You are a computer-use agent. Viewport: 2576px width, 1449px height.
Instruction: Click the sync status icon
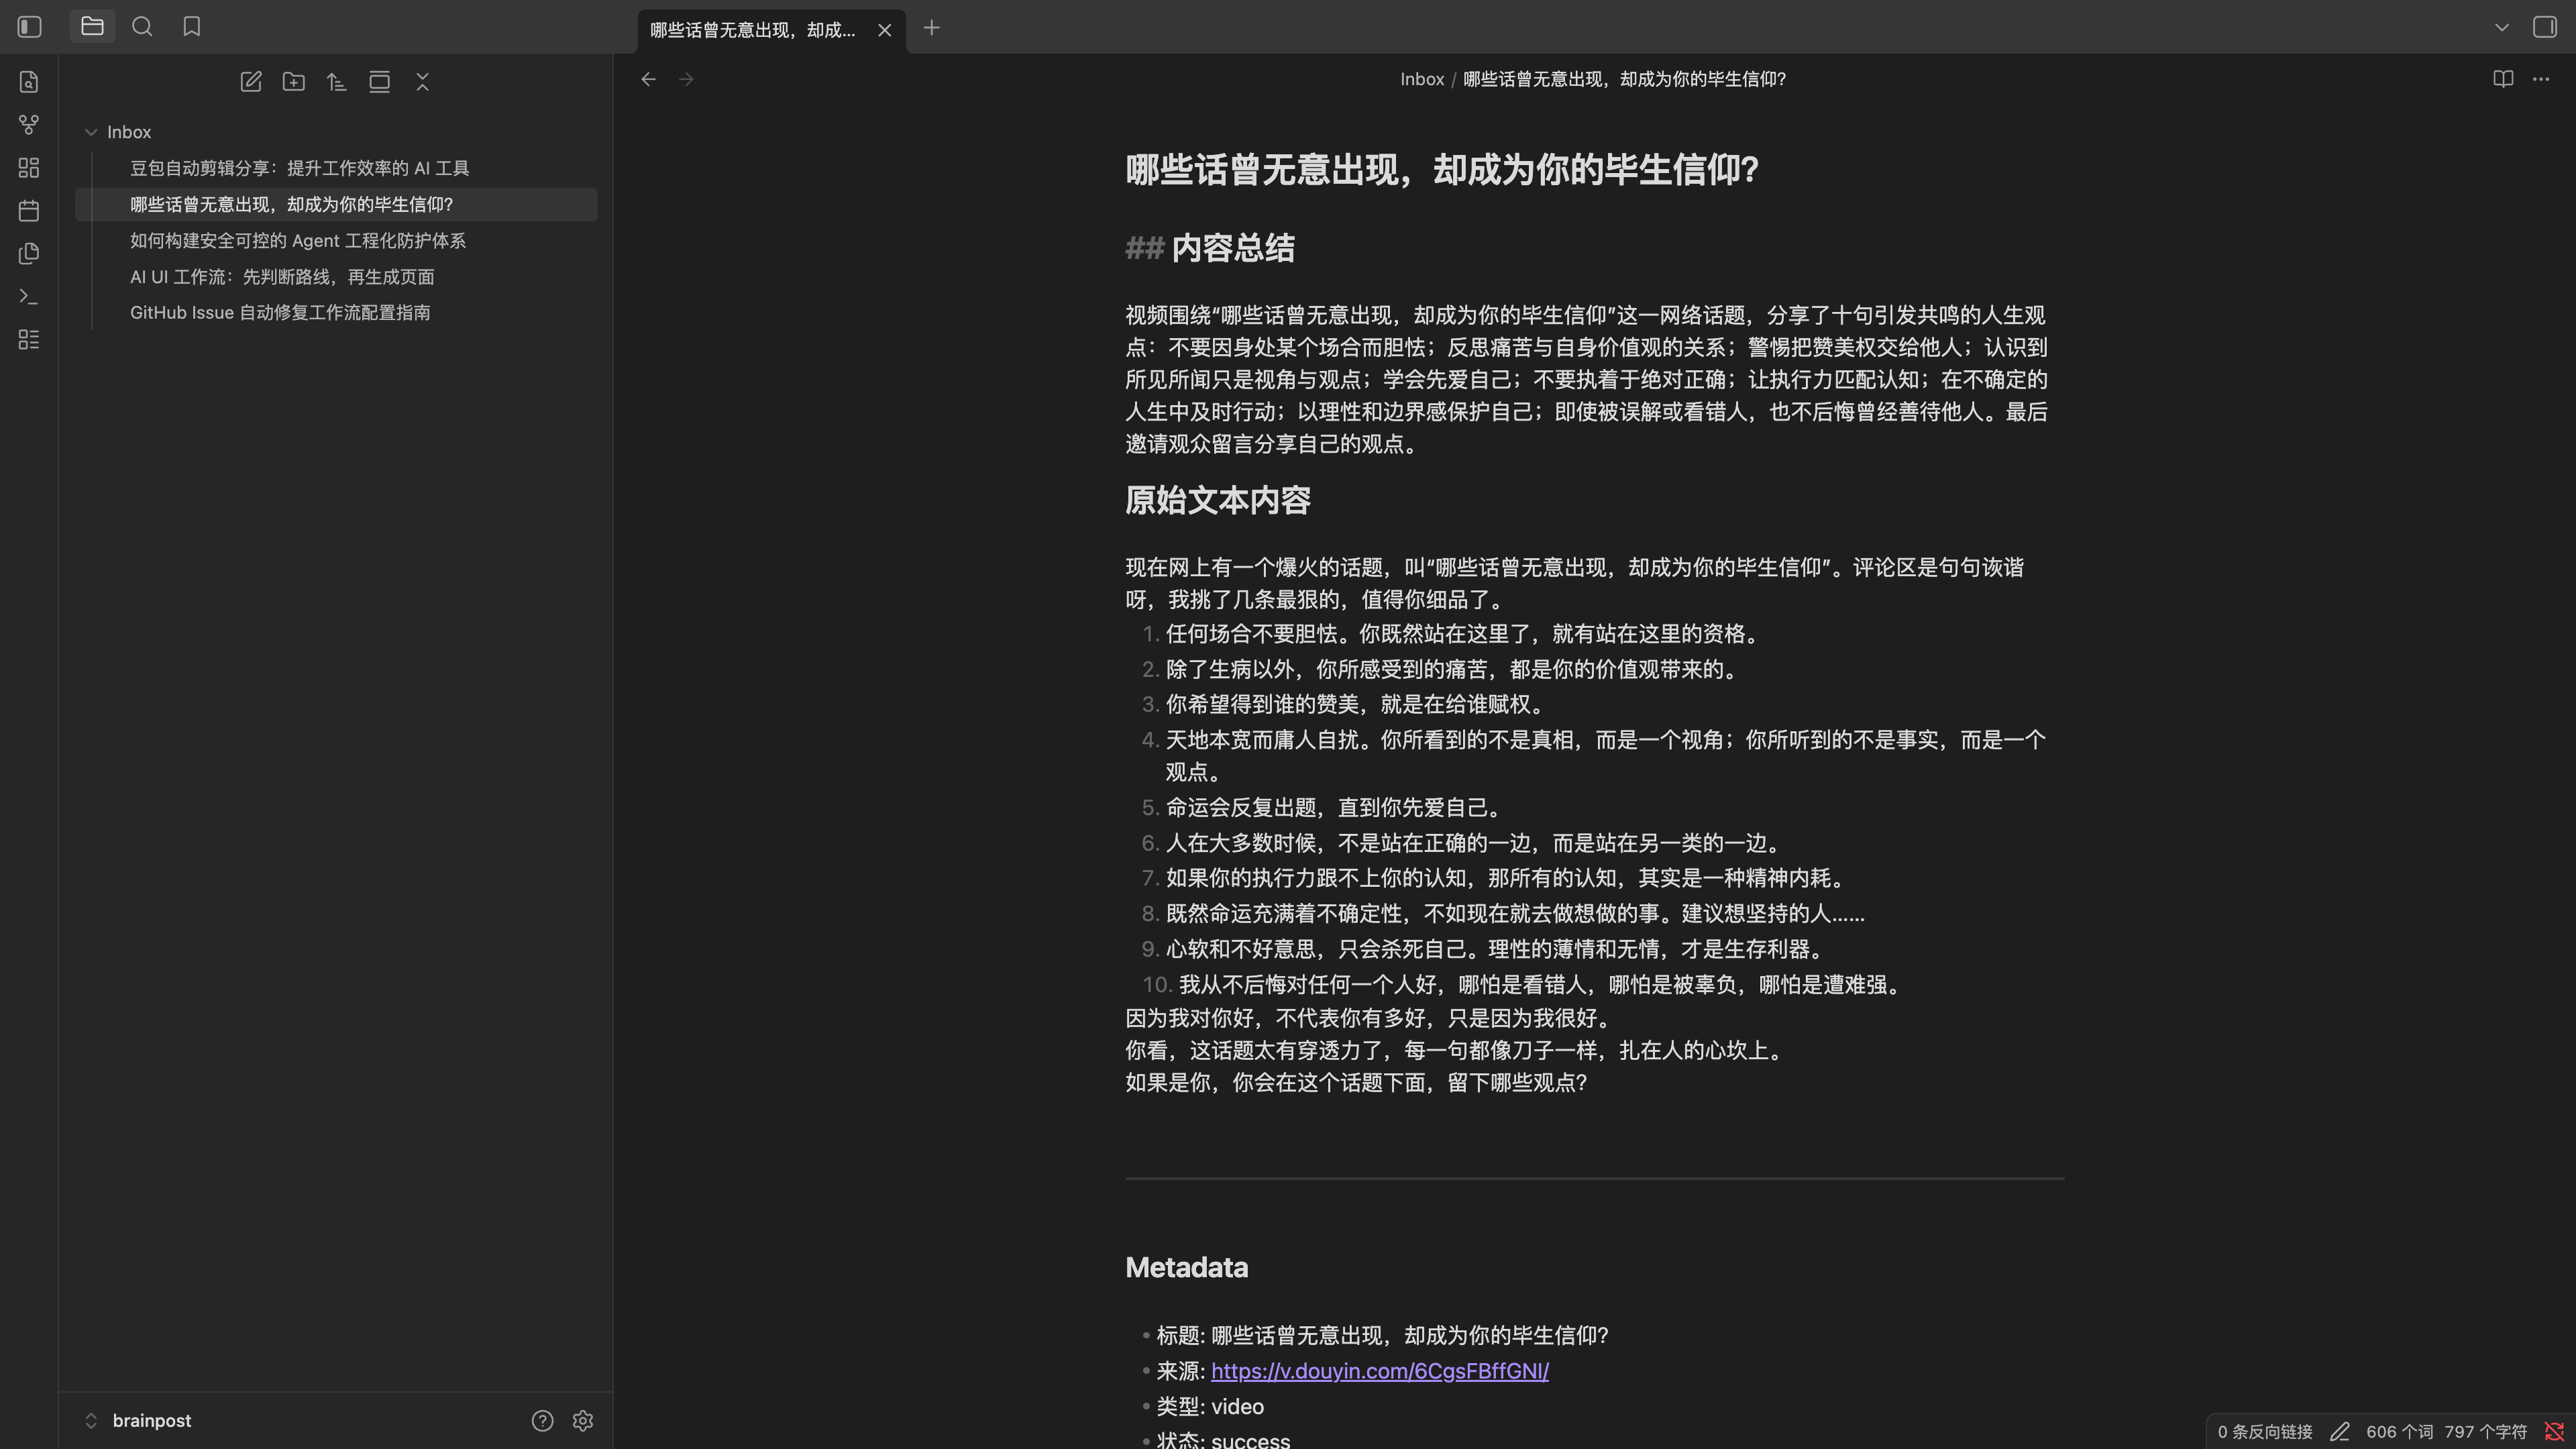tap(2554, 1432)
